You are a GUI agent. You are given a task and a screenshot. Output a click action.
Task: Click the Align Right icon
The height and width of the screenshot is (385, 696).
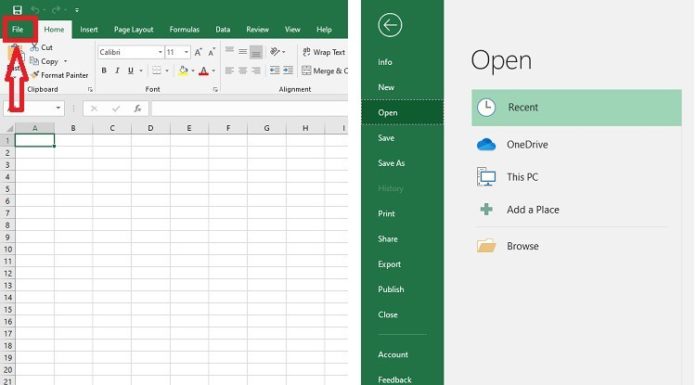(x=256, y=71)
